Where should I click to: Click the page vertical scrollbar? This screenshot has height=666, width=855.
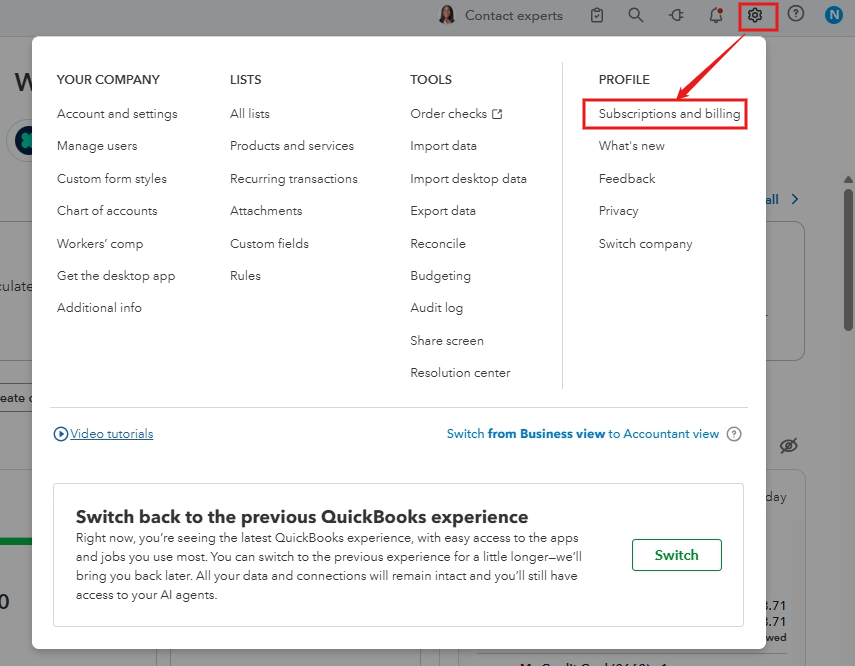coord(848,260)
